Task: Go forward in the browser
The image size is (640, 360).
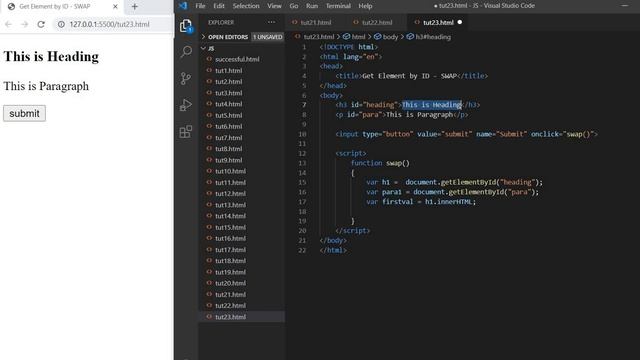Action: [x=24, y=24]
